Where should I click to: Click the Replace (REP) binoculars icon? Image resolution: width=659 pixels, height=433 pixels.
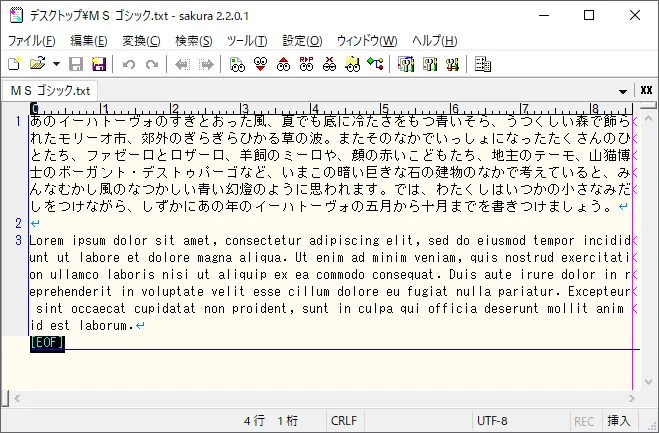306,64
